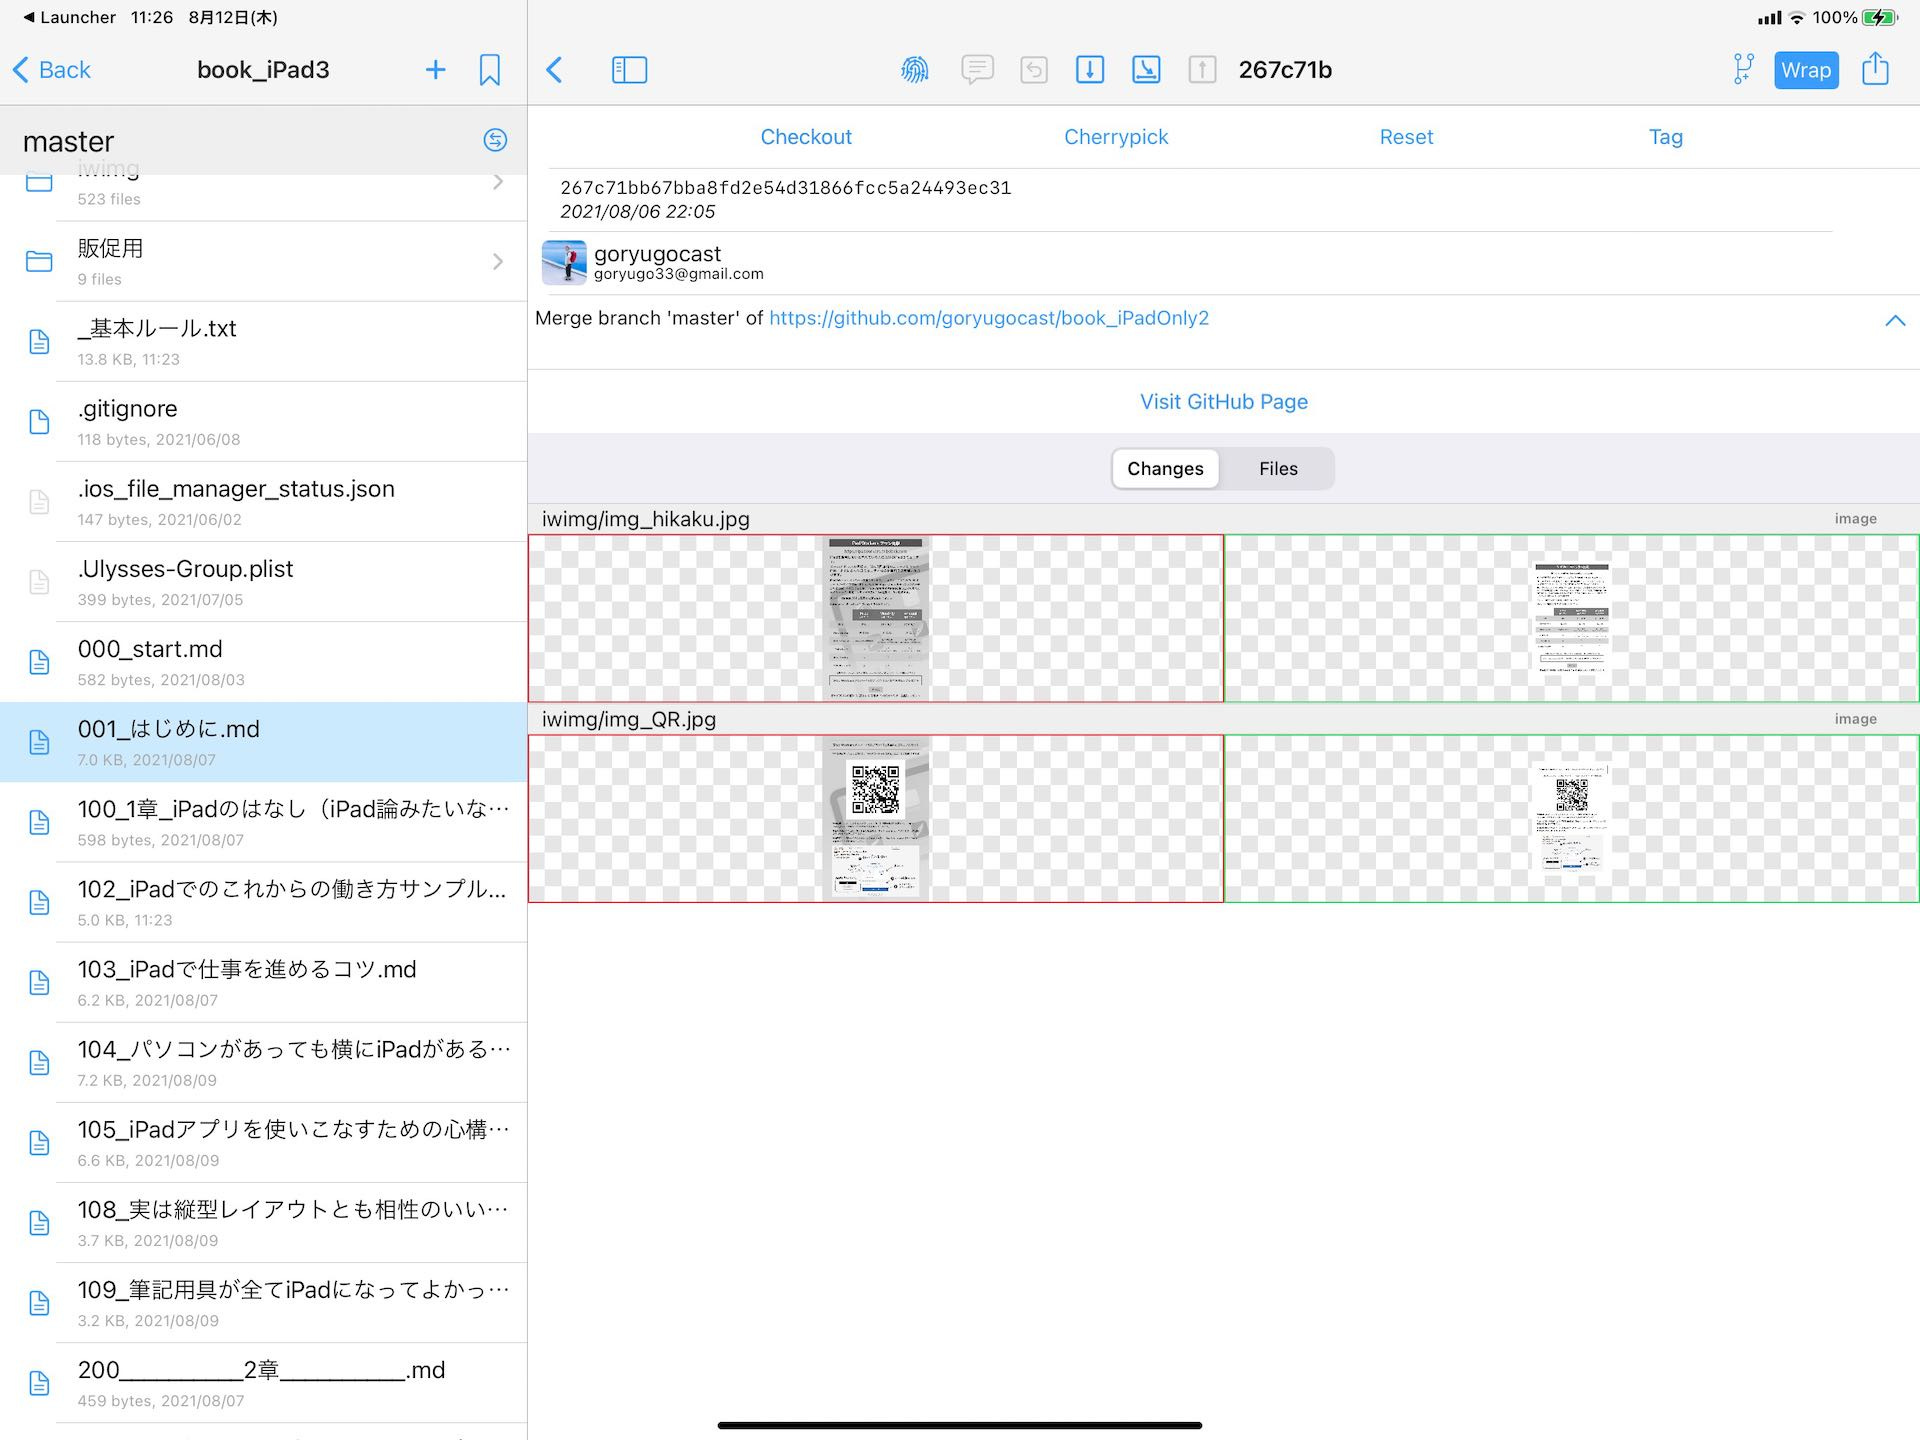Expand the 販促用 folder chevron
The image size is (1920, 1440).
point(498,262)
